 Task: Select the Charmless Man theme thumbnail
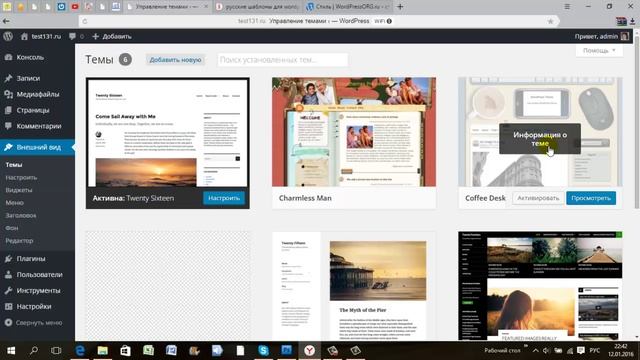(x=354, y=132)
